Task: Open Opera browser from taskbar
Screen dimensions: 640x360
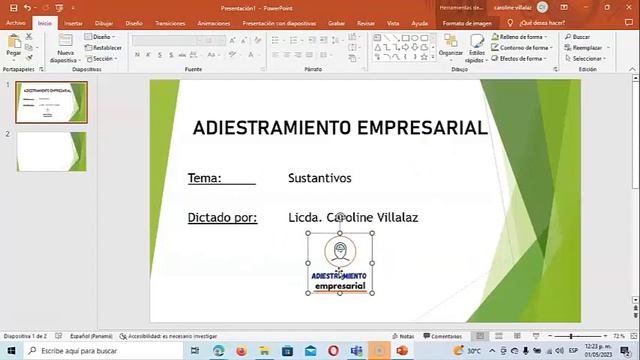Action: pos(333,351)
